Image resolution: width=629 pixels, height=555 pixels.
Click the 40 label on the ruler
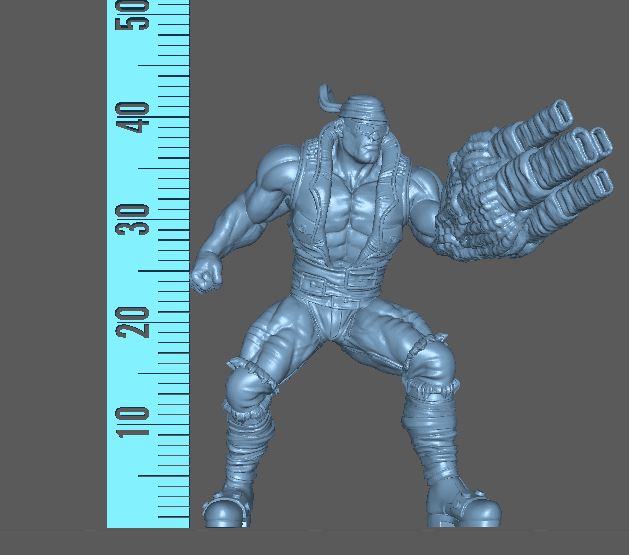[x=133, y=116]
